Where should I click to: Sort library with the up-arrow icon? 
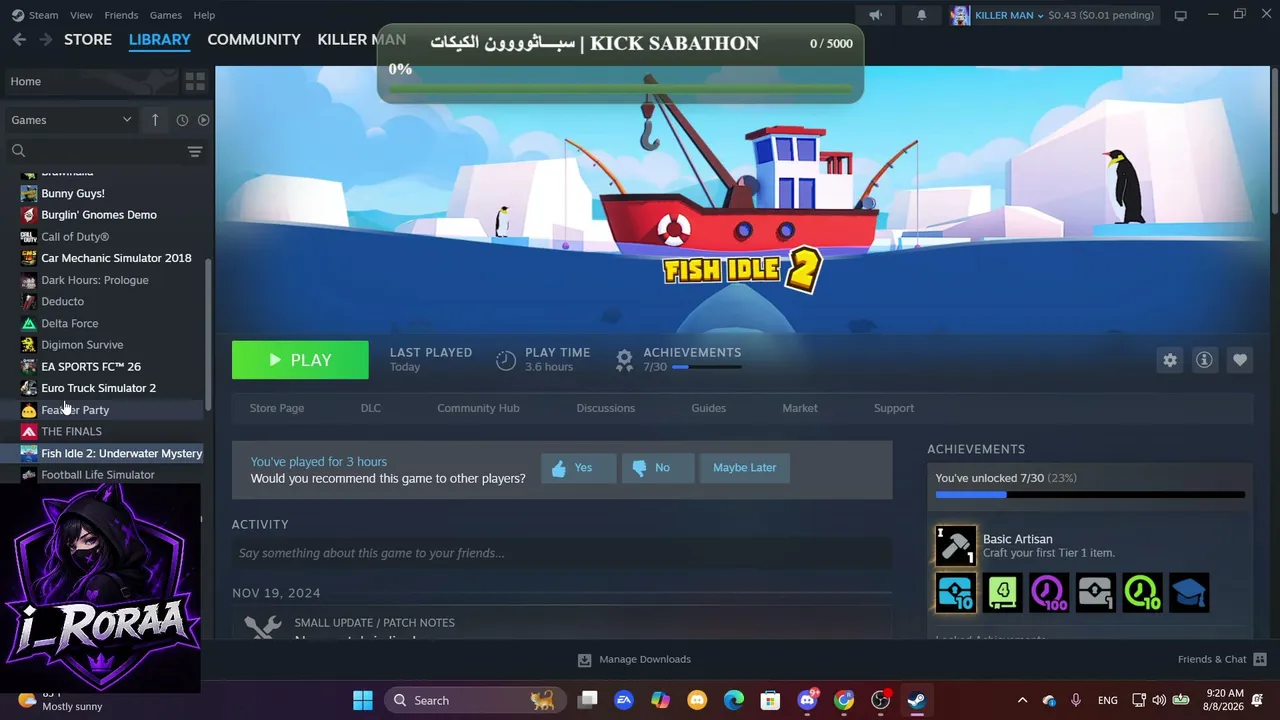pyautogui.click(x=155, y=120)
